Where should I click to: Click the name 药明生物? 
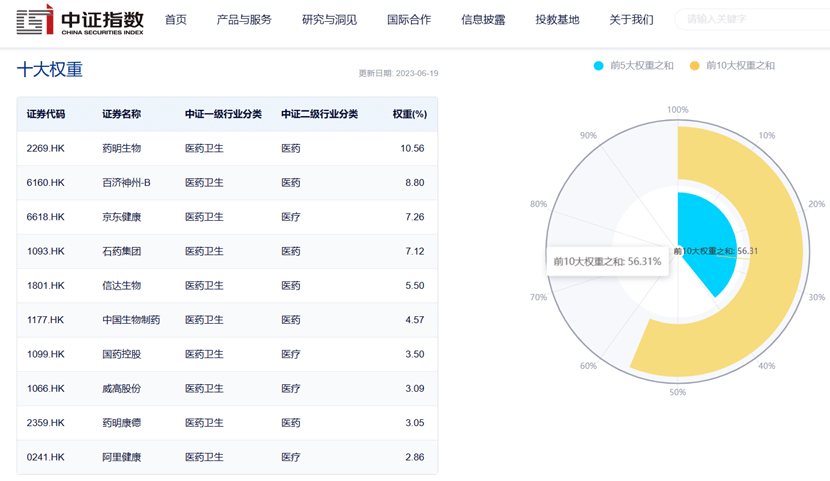pos(121,148)
